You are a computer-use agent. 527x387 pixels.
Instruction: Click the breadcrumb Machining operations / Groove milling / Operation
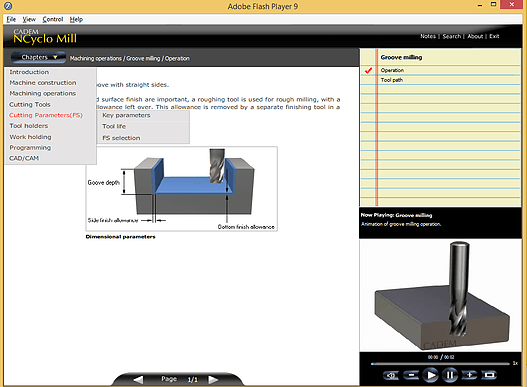[130, 59]
